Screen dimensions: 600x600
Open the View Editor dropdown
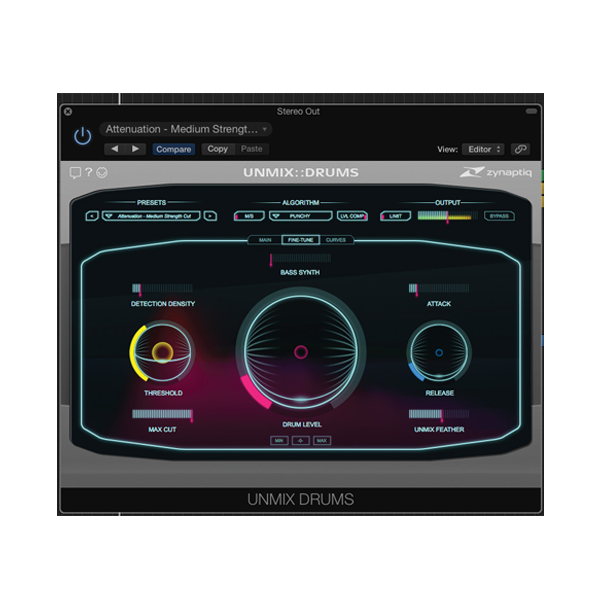(483, 149)
